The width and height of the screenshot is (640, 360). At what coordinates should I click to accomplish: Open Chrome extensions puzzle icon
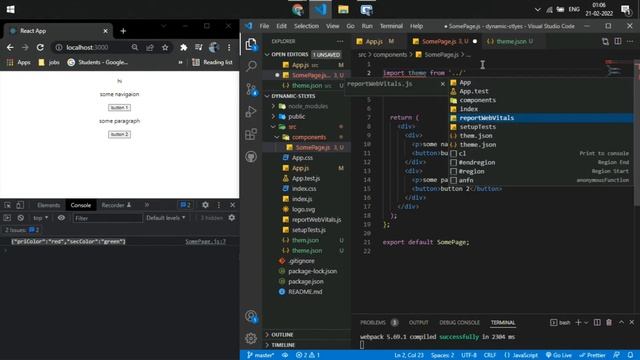[184, 47]
